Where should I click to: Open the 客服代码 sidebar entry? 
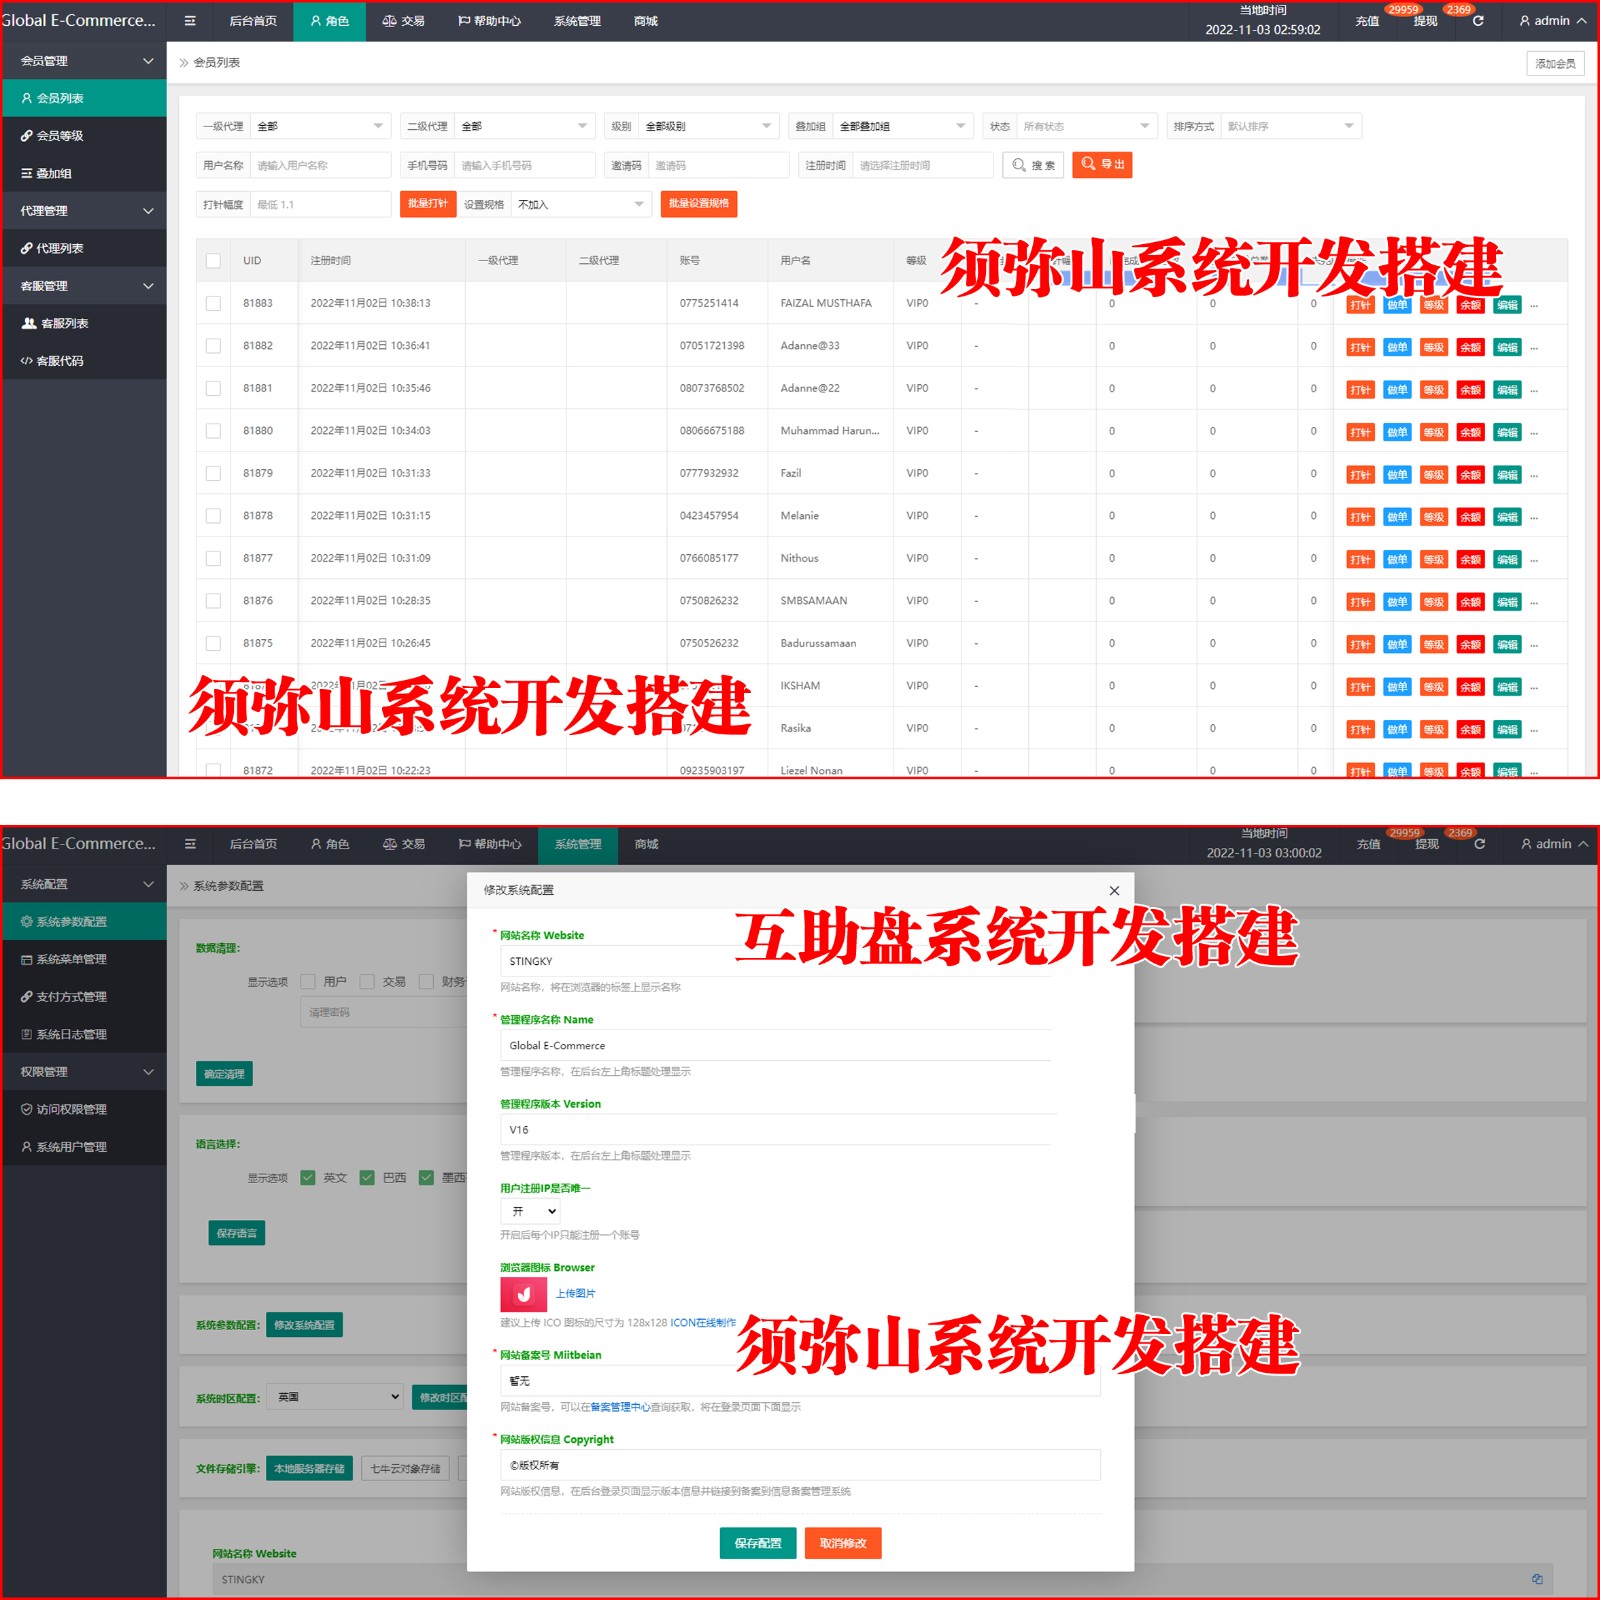[59, 361]
